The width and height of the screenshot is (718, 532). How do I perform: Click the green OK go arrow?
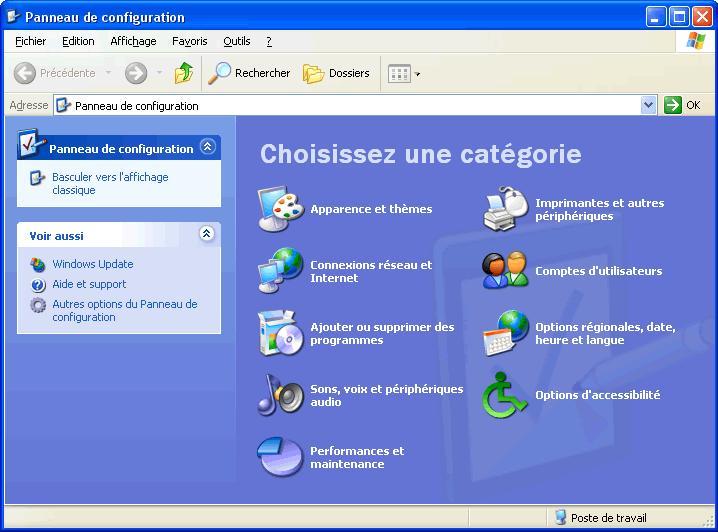coord(673,105)
